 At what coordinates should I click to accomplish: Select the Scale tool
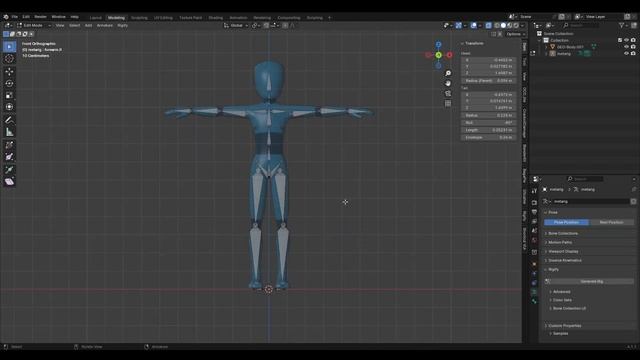[x=9, y=95]
